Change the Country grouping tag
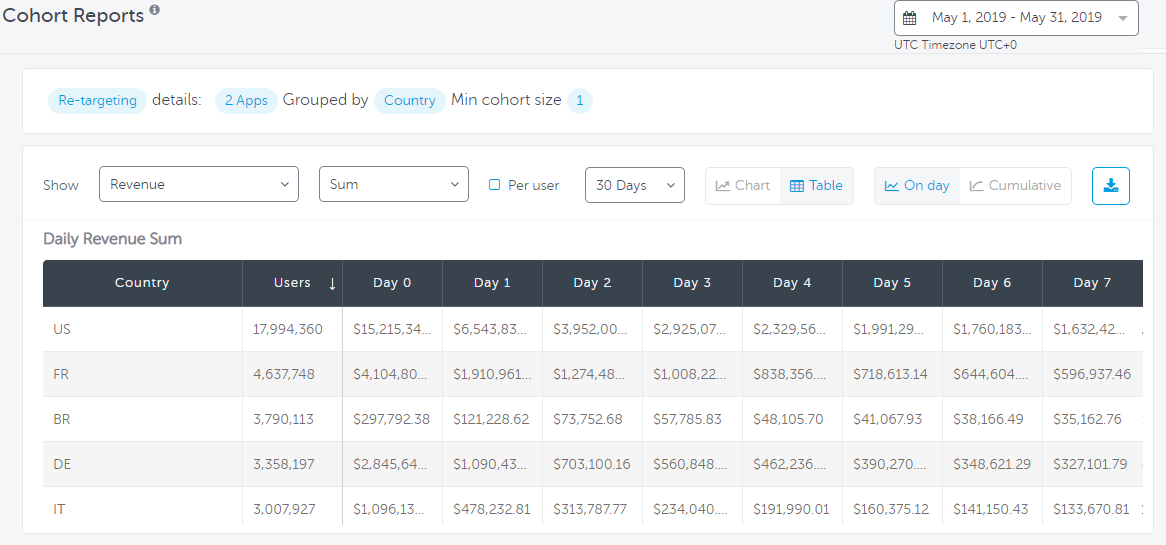Viewport: 1166px width, 545px height. [410, 101]
